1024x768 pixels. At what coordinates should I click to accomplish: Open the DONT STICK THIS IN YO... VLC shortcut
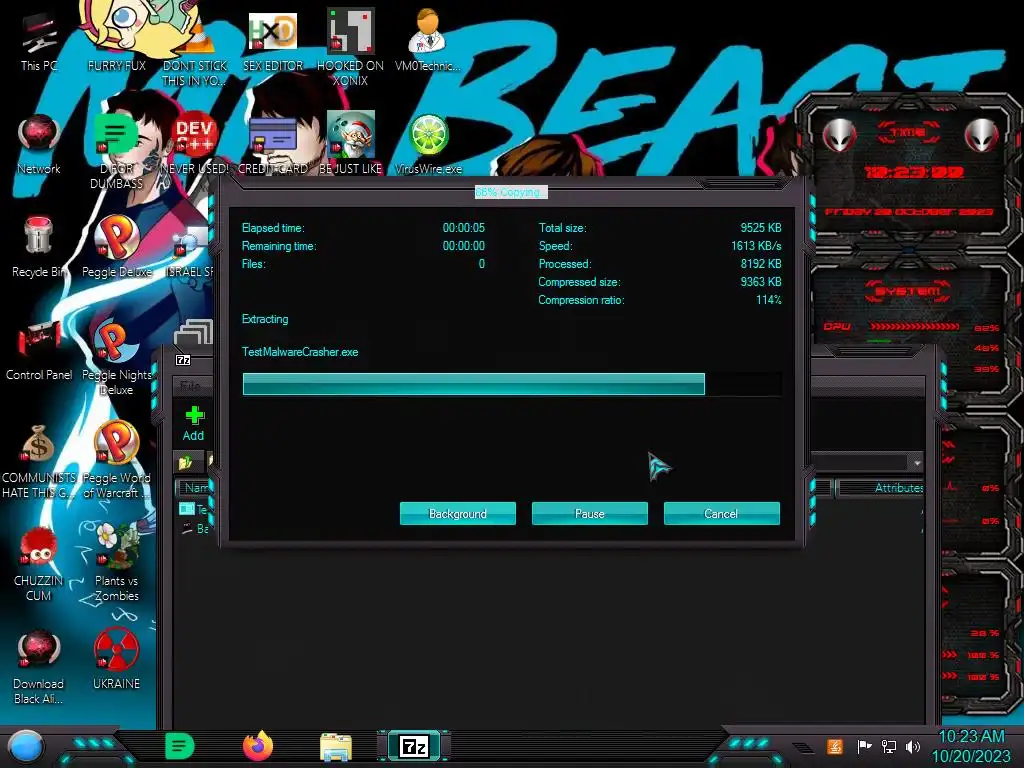195,46
